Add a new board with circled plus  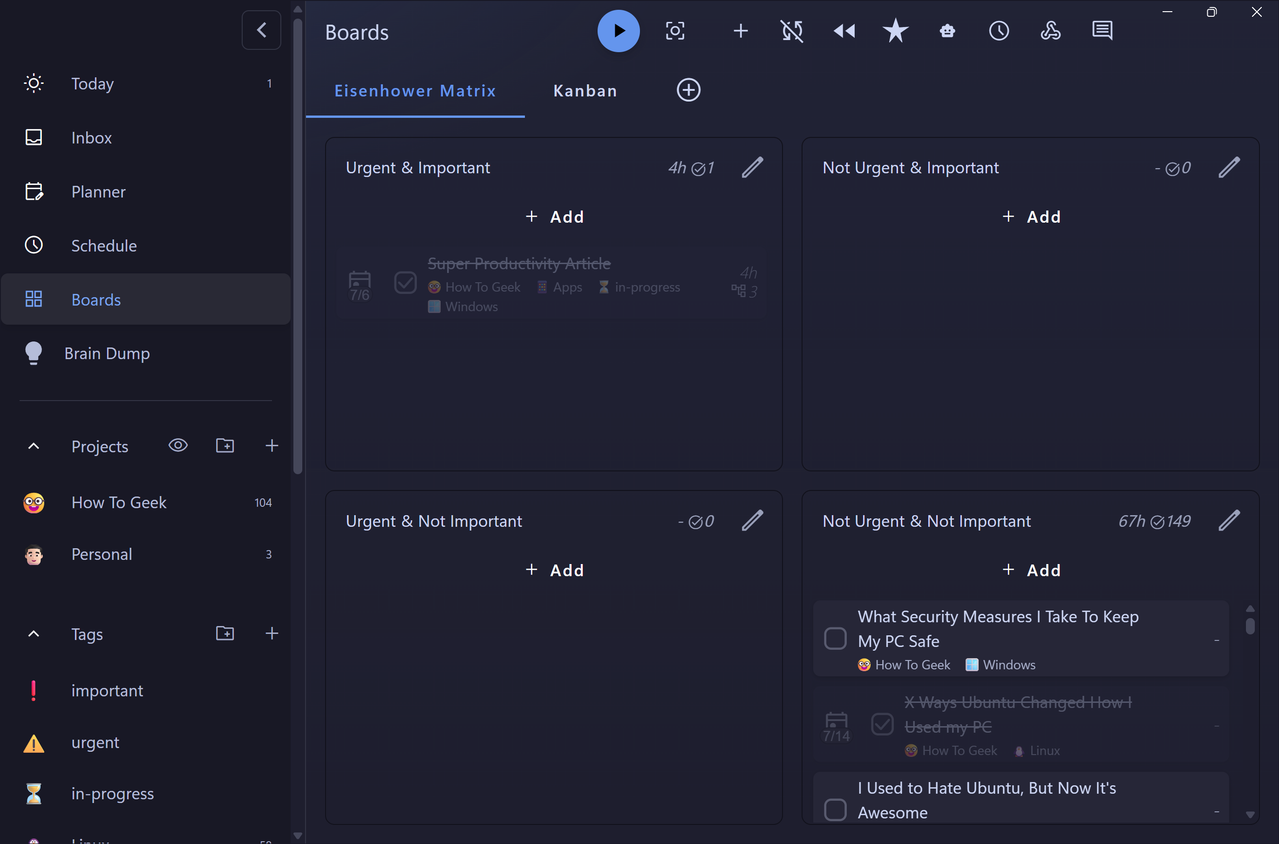[x=688, y=90]
